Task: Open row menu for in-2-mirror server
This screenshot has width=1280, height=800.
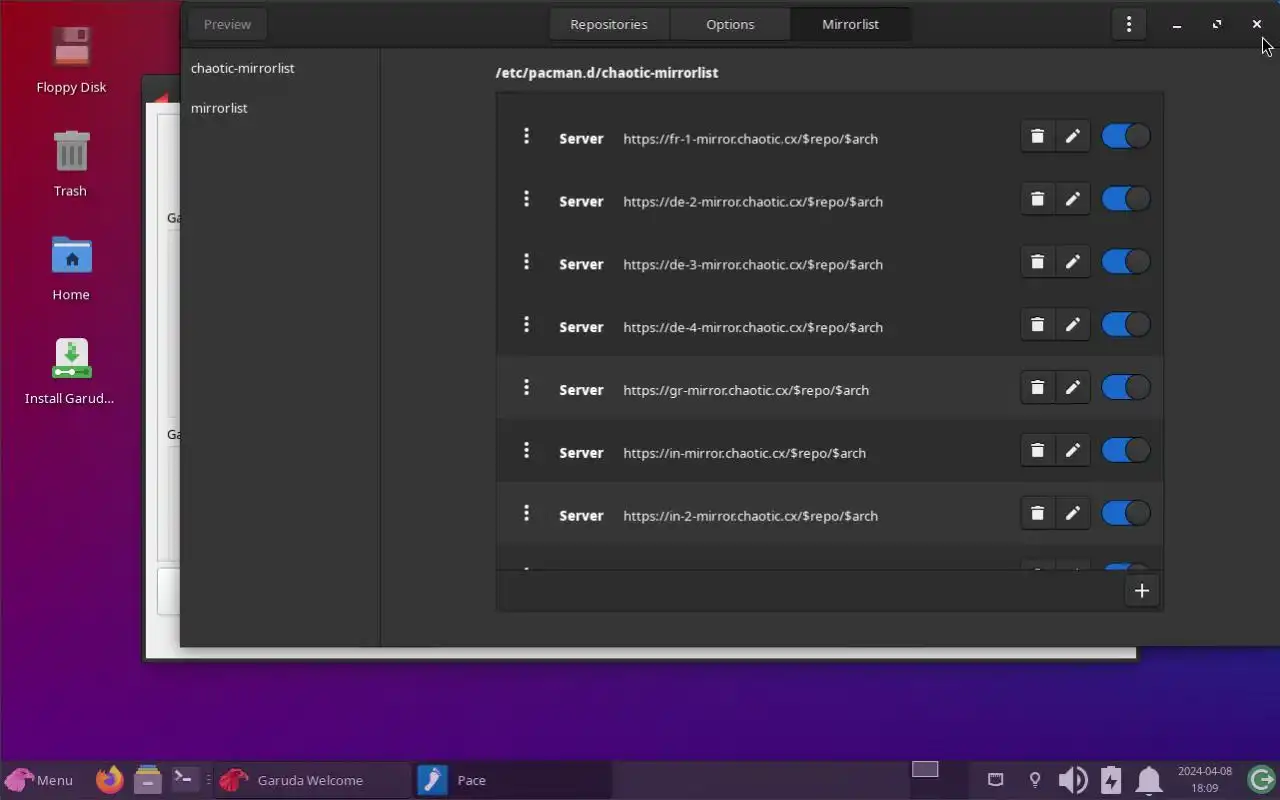Action: pos(526,514)
